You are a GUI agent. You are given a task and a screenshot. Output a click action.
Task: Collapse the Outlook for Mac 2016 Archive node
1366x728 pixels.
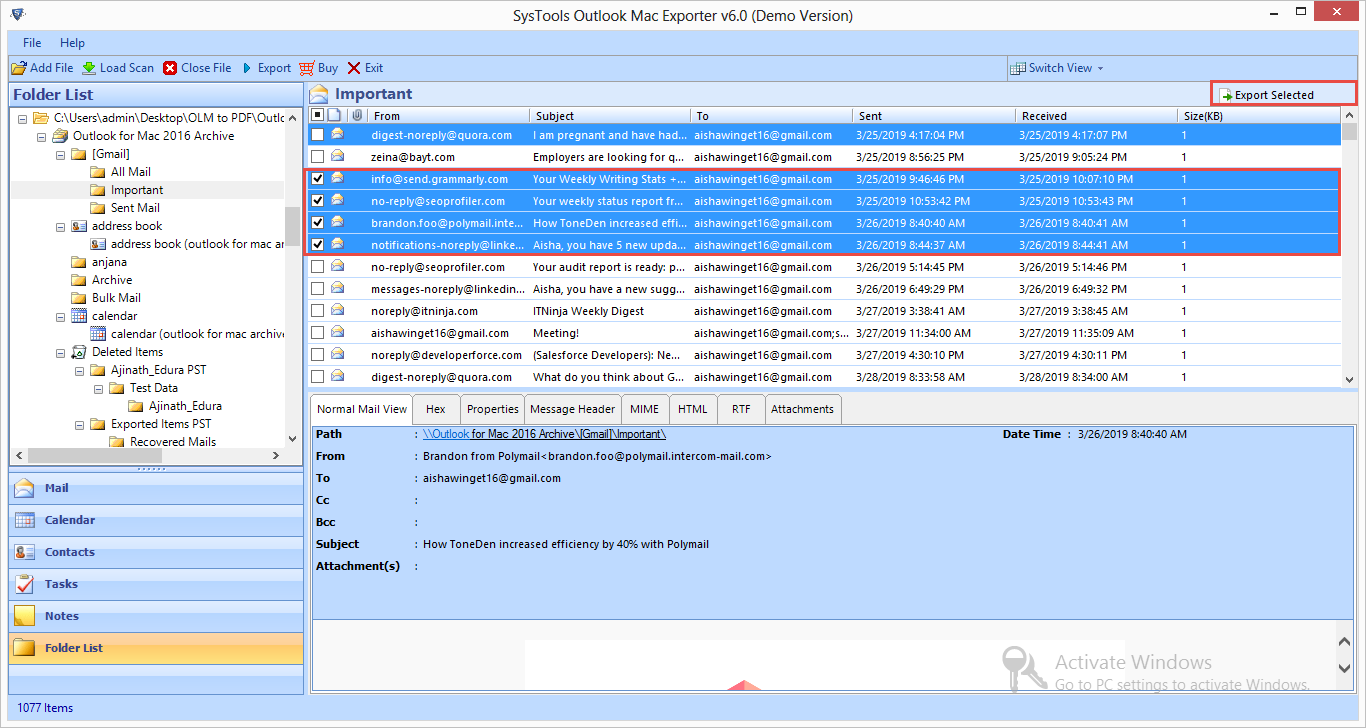[x=41, y=136]
